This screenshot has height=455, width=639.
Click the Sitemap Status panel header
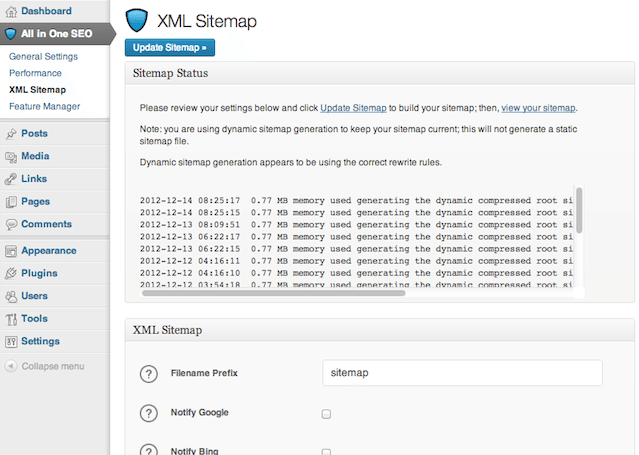pos(379,73)
